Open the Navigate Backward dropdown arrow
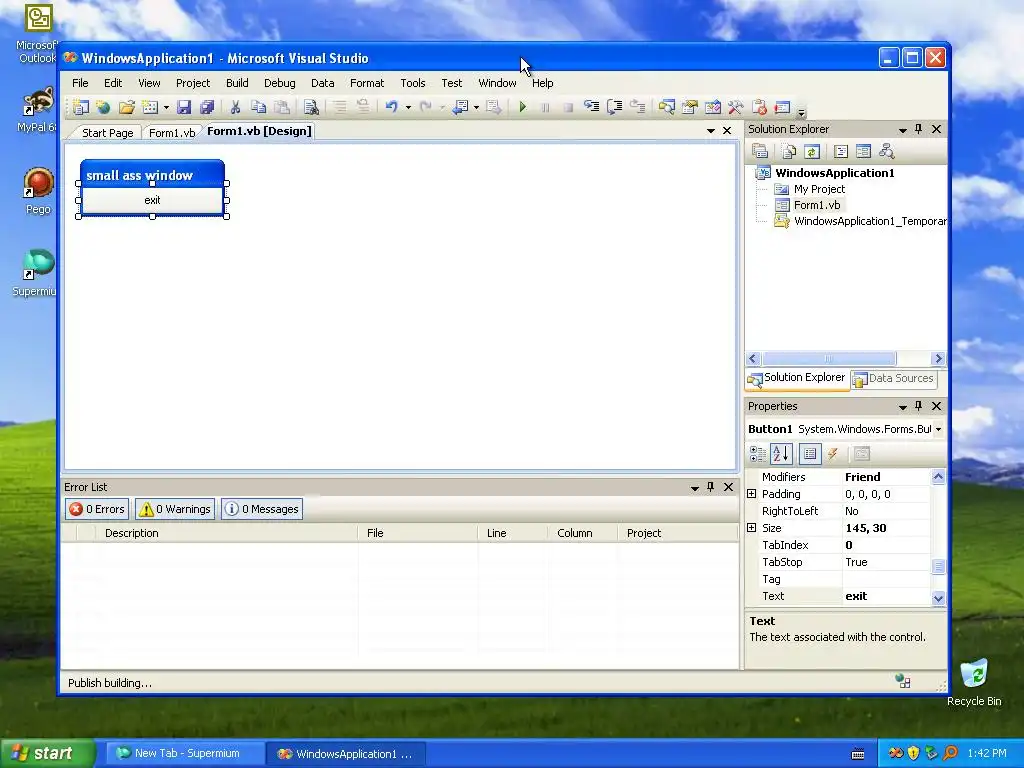Image resolution: width=1024 pixels, height=768 pixels. (476, 107)
